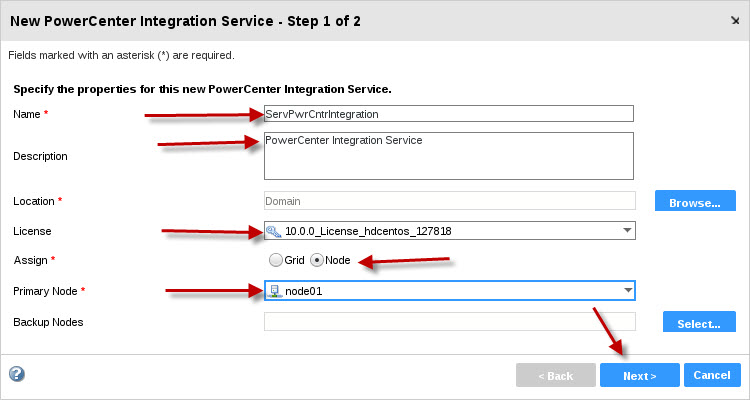Open the 10.0.0_License_hdcentos_127818 combo box
The height and width of the screenshot is (400, 750).
[x=450, y=231]
